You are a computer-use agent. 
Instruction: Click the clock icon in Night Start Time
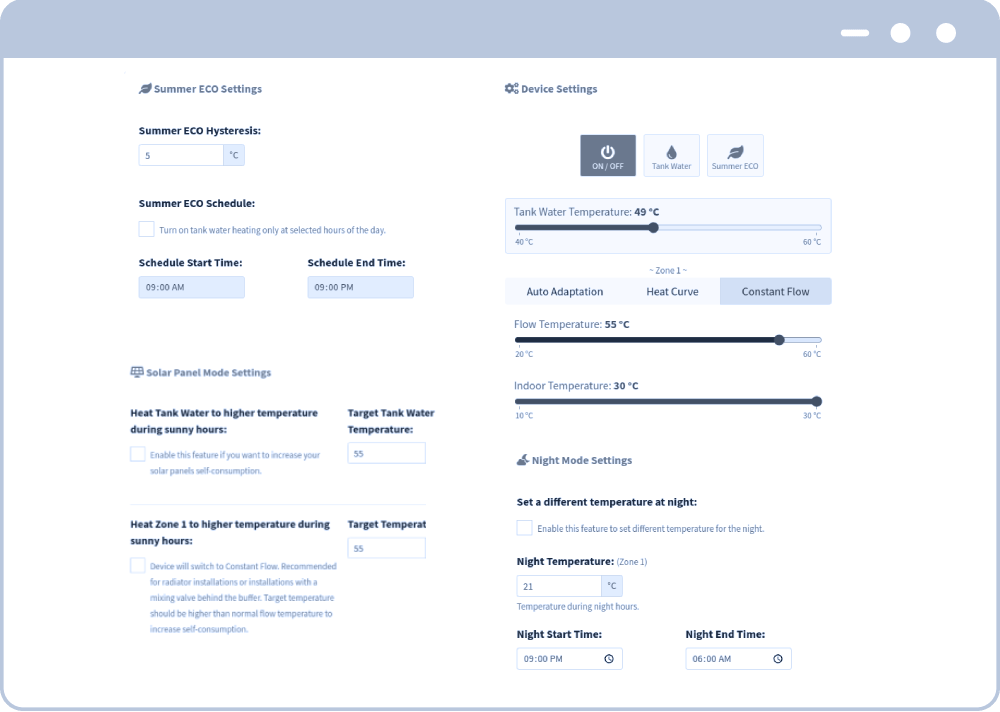609,659
